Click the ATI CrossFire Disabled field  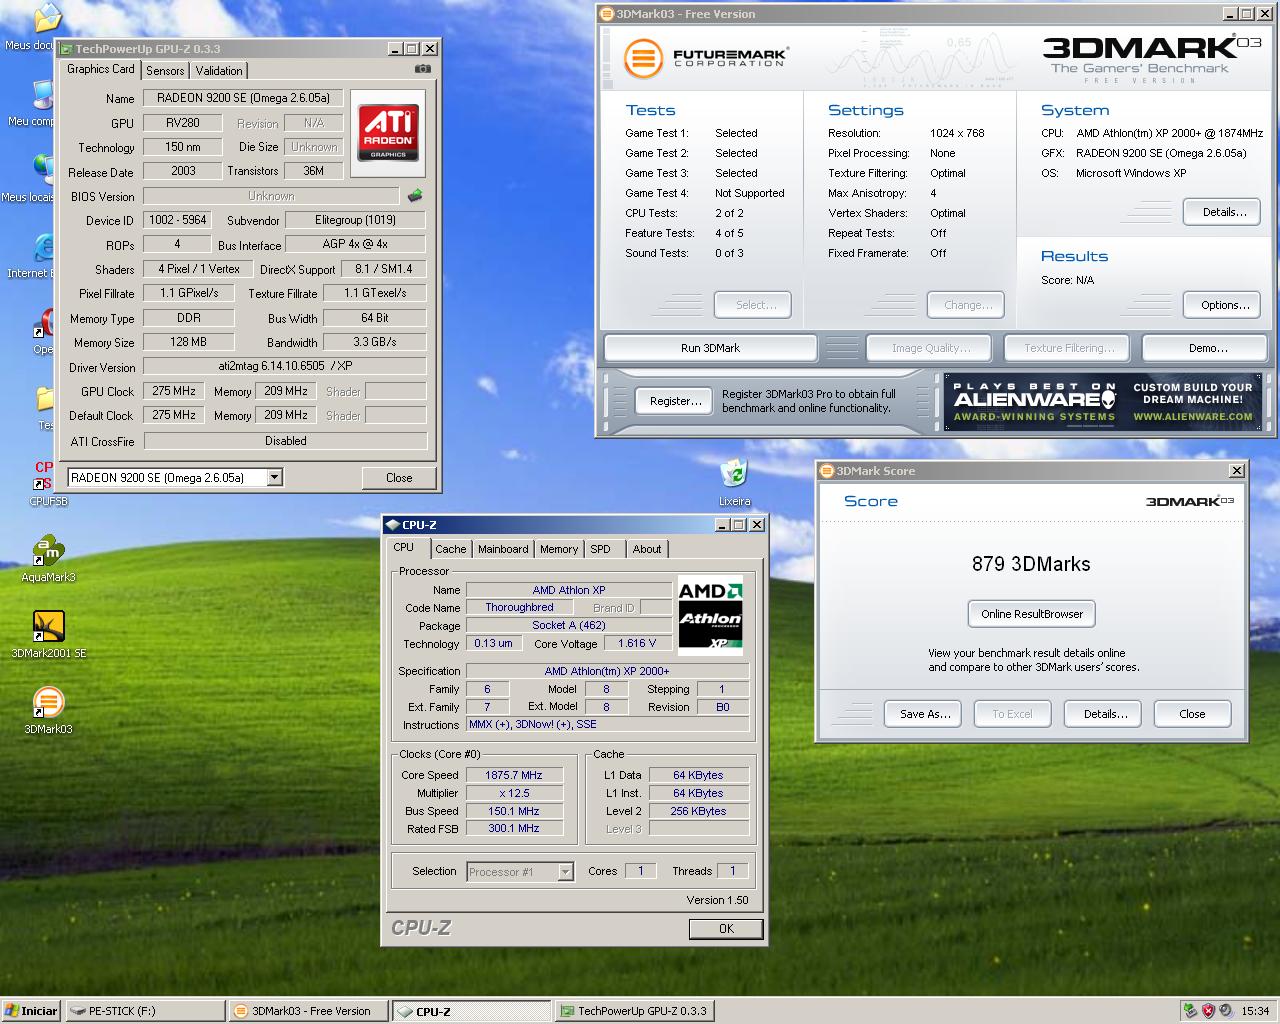(285, 441)
